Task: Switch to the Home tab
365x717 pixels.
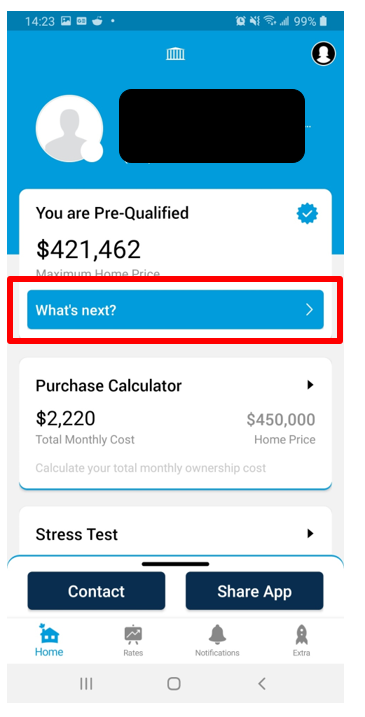Action: [49, 640]
